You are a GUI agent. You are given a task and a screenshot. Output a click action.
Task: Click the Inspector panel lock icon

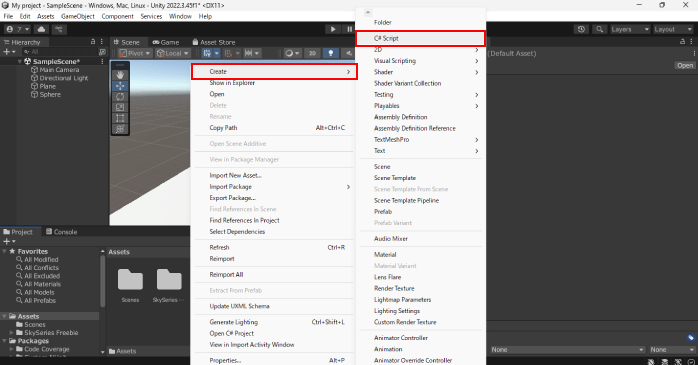click(x=682, y=41)
